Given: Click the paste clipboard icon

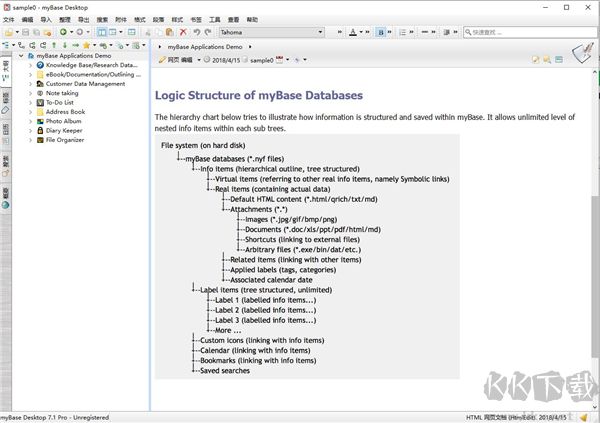Looking at the screenshot, I should coord(169,33).
